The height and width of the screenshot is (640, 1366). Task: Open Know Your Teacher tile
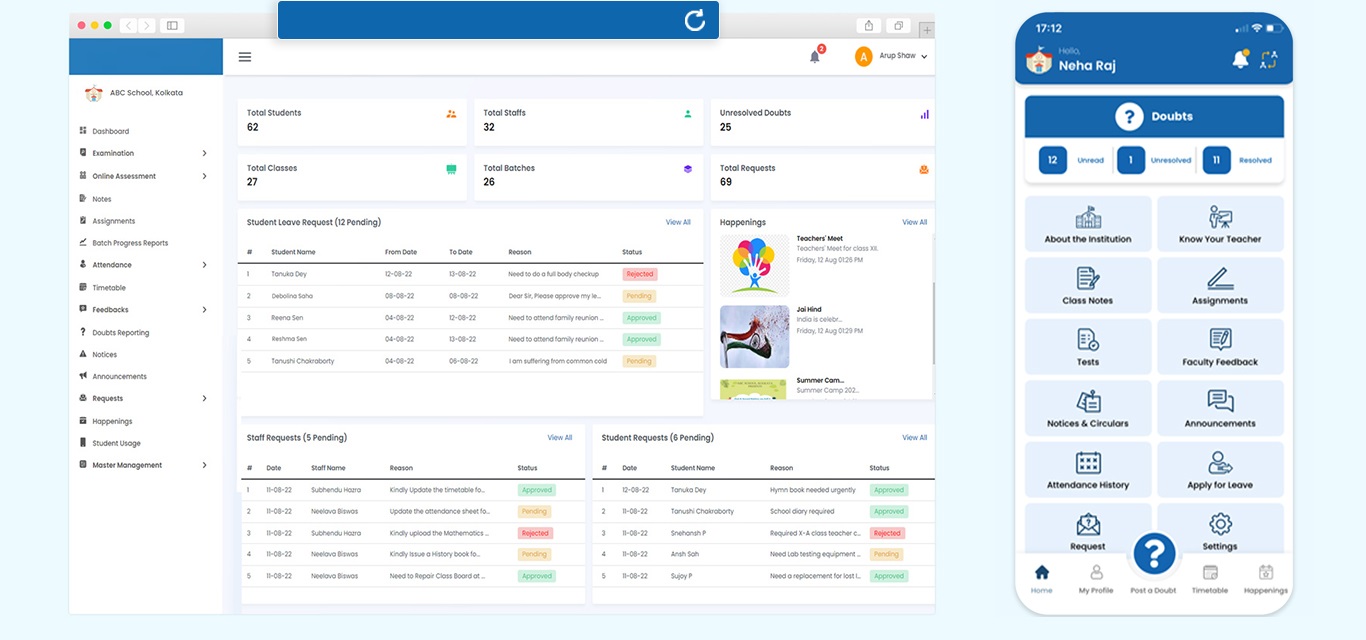[1220, 224]
